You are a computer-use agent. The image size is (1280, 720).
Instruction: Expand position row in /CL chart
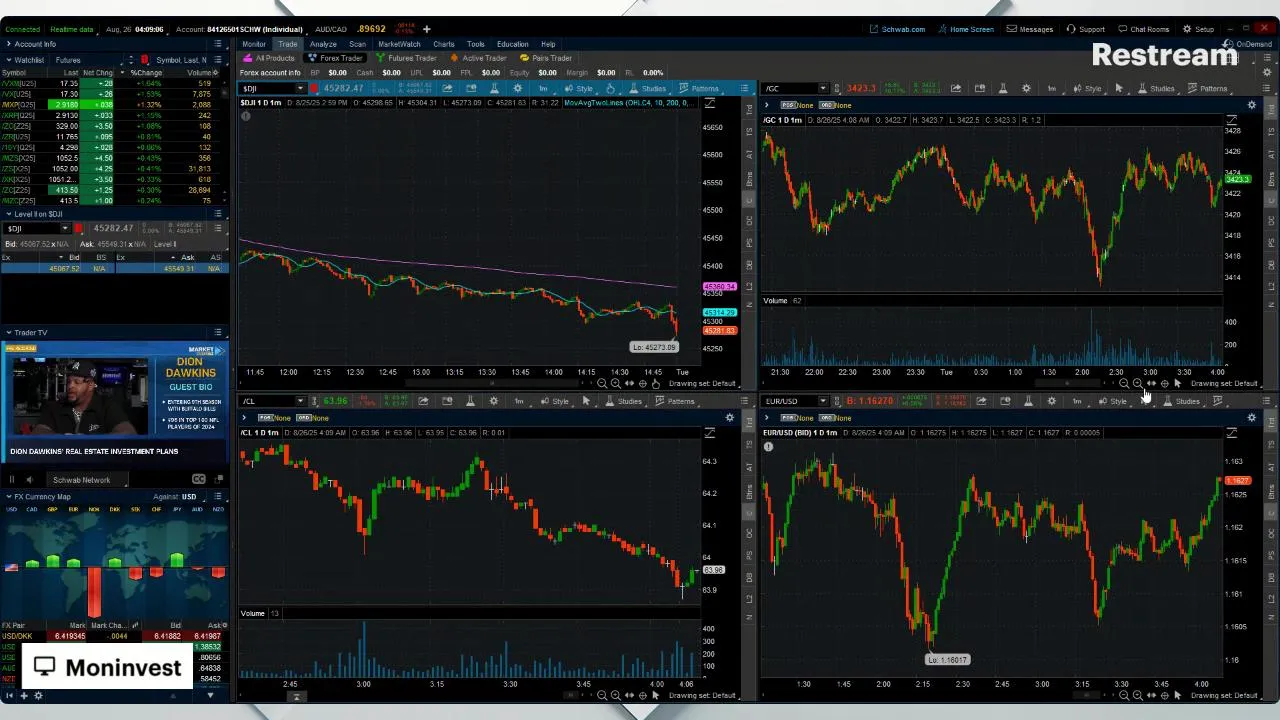[245, 417]
